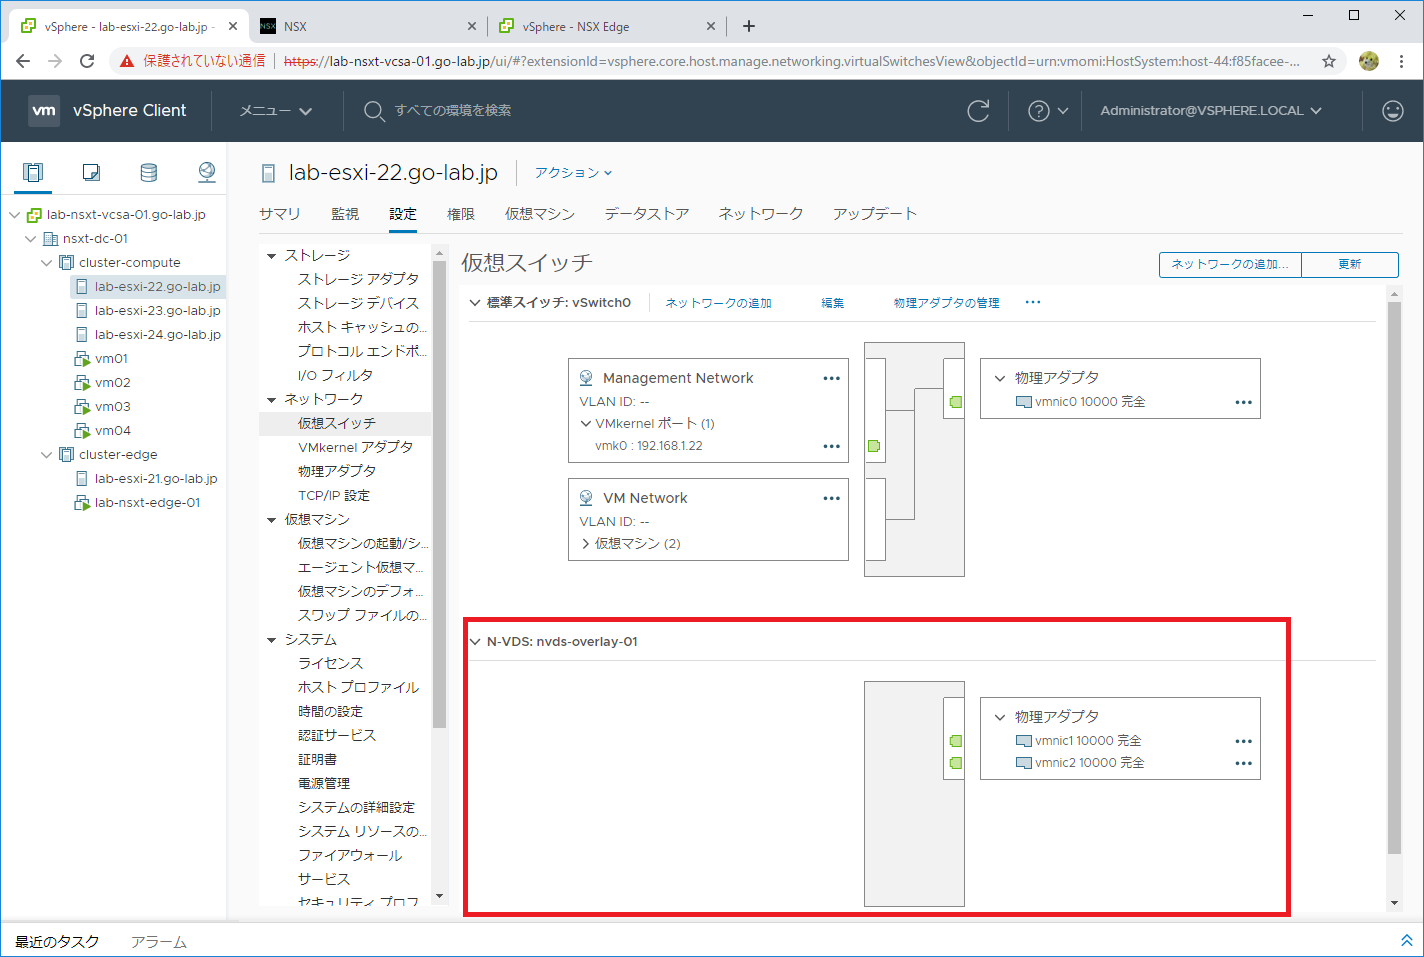Open Chrome three-dot menu
This screenshot has width=1424, height=957.
[1402, 61]
